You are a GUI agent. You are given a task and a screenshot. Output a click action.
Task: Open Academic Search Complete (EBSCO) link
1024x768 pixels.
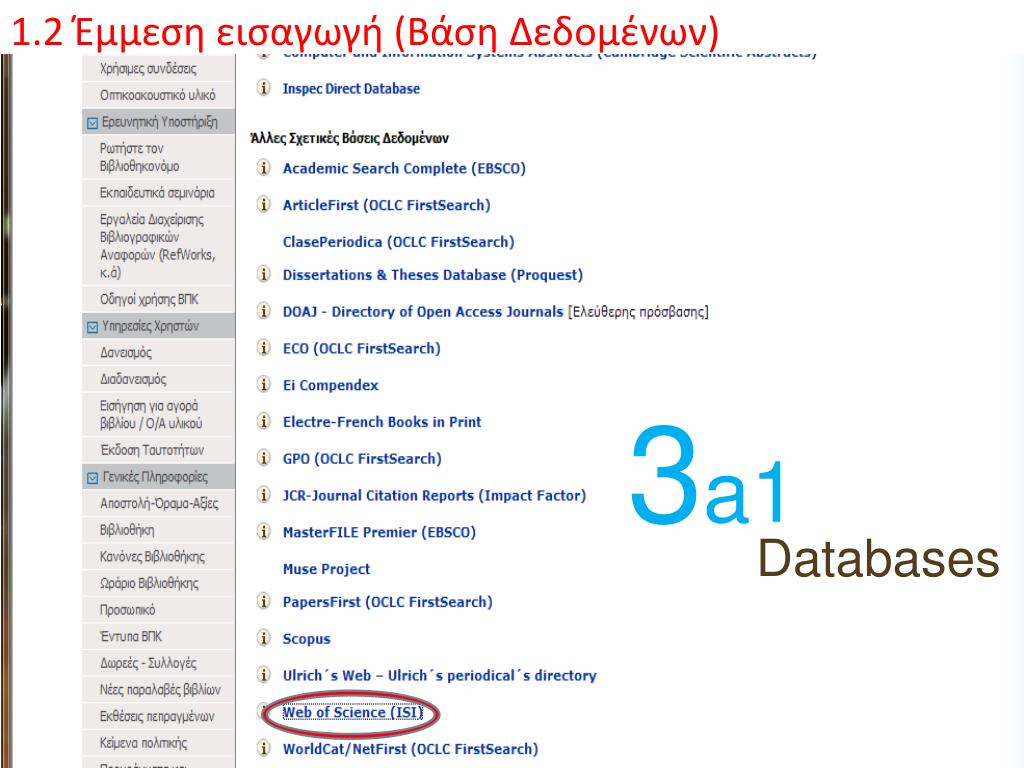tap(404, 168)
